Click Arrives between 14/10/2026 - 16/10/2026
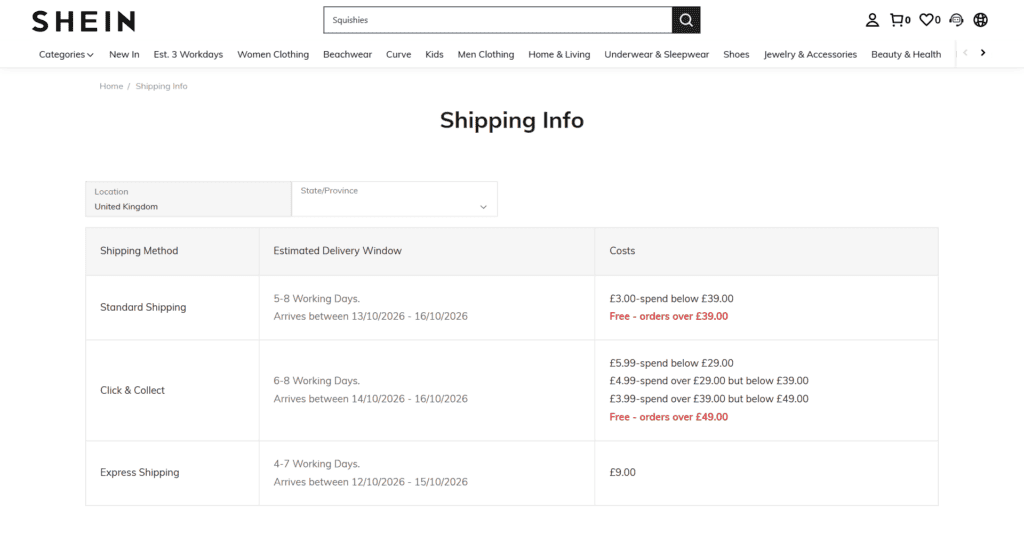Image resolution: width=1024 pixels, height=535 pixels. point(370,398)
